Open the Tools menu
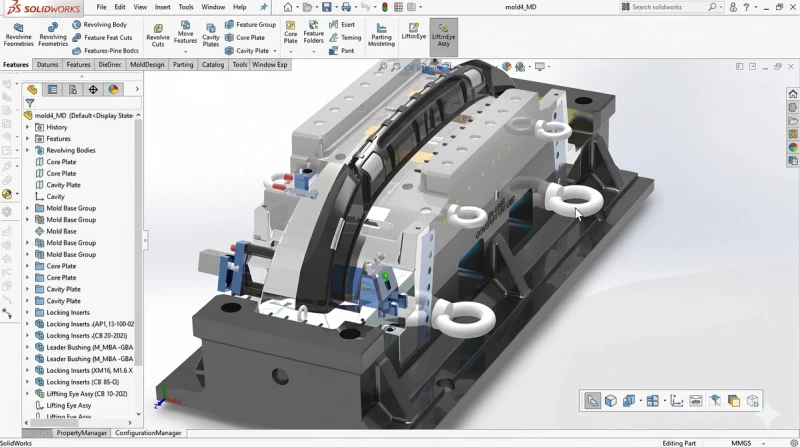Image resolution: width=800 pixels, height=447 pixels. pyautogui.click(x=186, y=7)
